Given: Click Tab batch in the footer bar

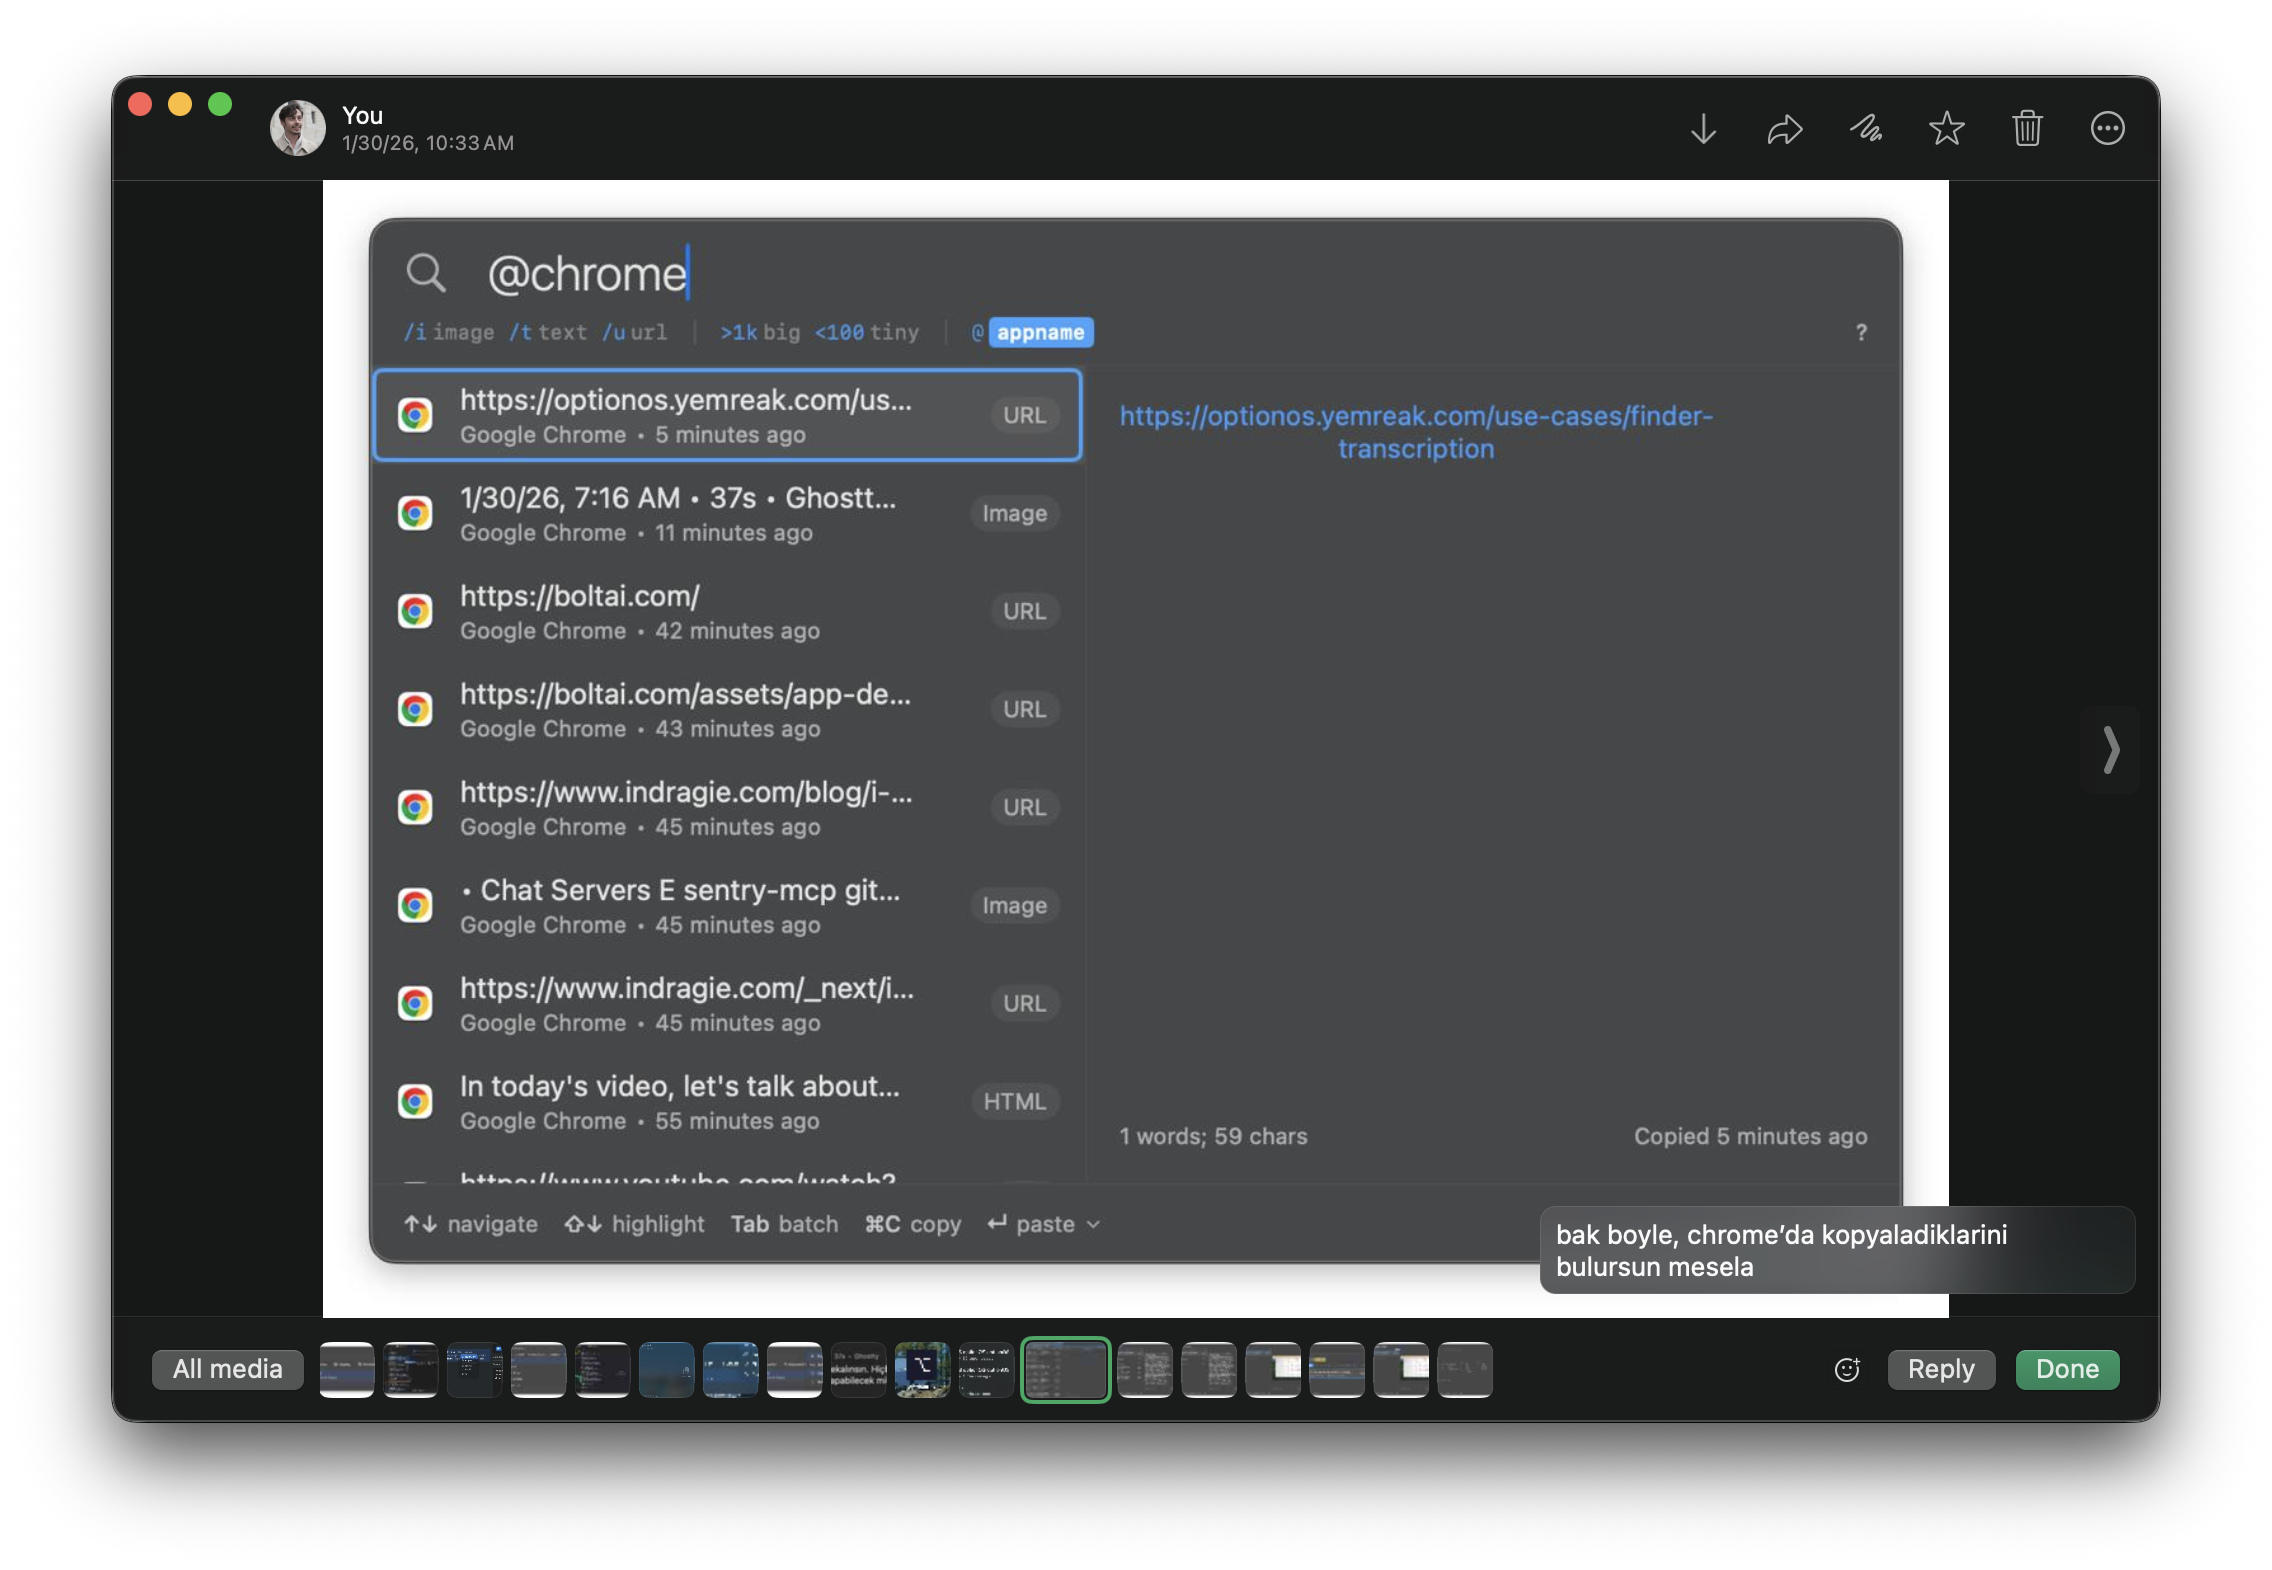Looking at the screenshot, I should (x=785, y=1223).
